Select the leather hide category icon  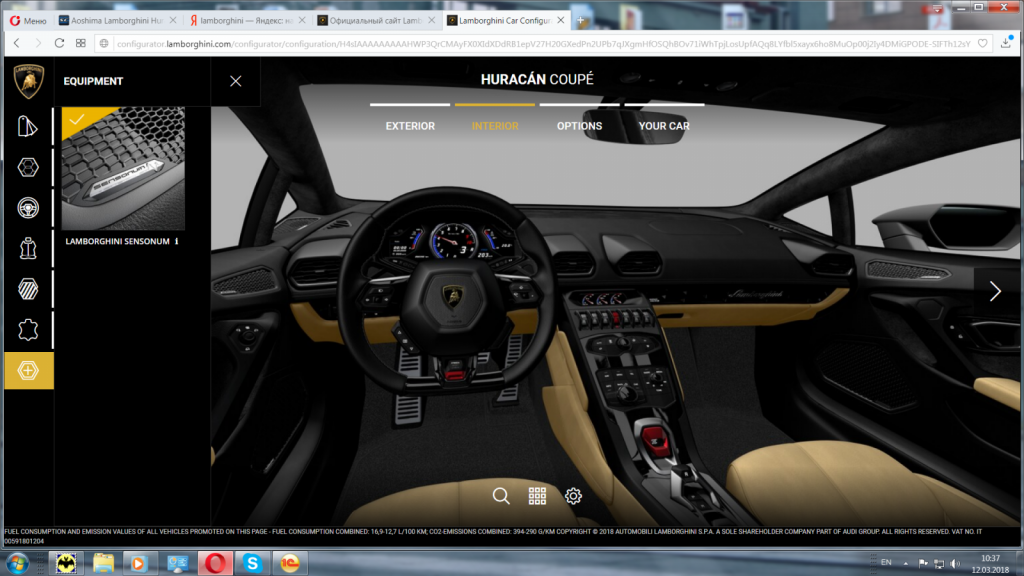click(28, 329)
